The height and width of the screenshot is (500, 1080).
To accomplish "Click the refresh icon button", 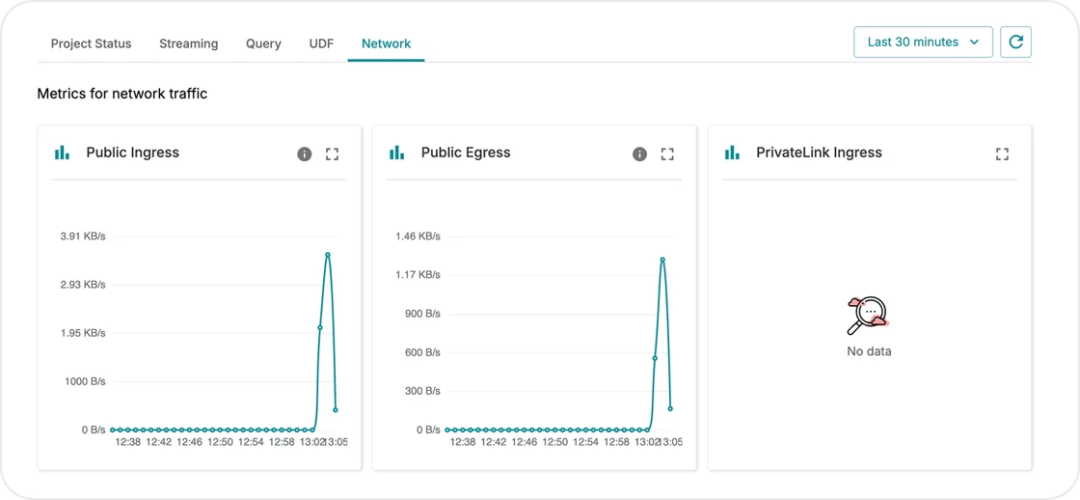I will 1015,42.
